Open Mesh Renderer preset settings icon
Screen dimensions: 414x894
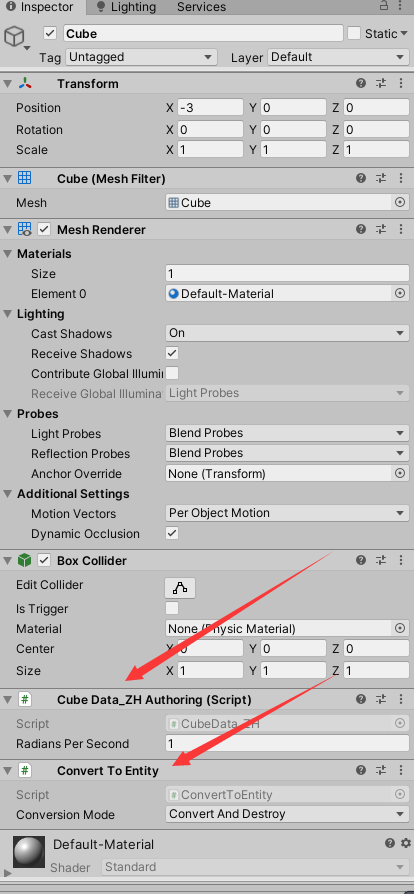[381, 230]
